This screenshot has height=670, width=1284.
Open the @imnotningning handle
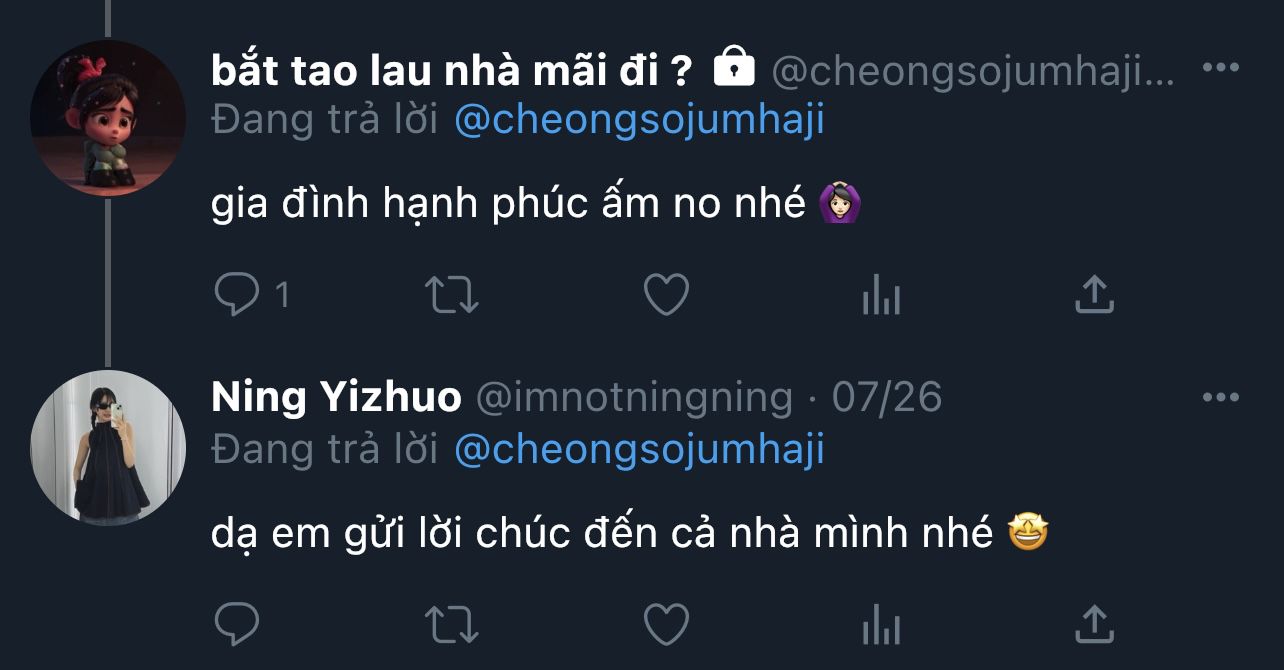click(x=633, y=398)
